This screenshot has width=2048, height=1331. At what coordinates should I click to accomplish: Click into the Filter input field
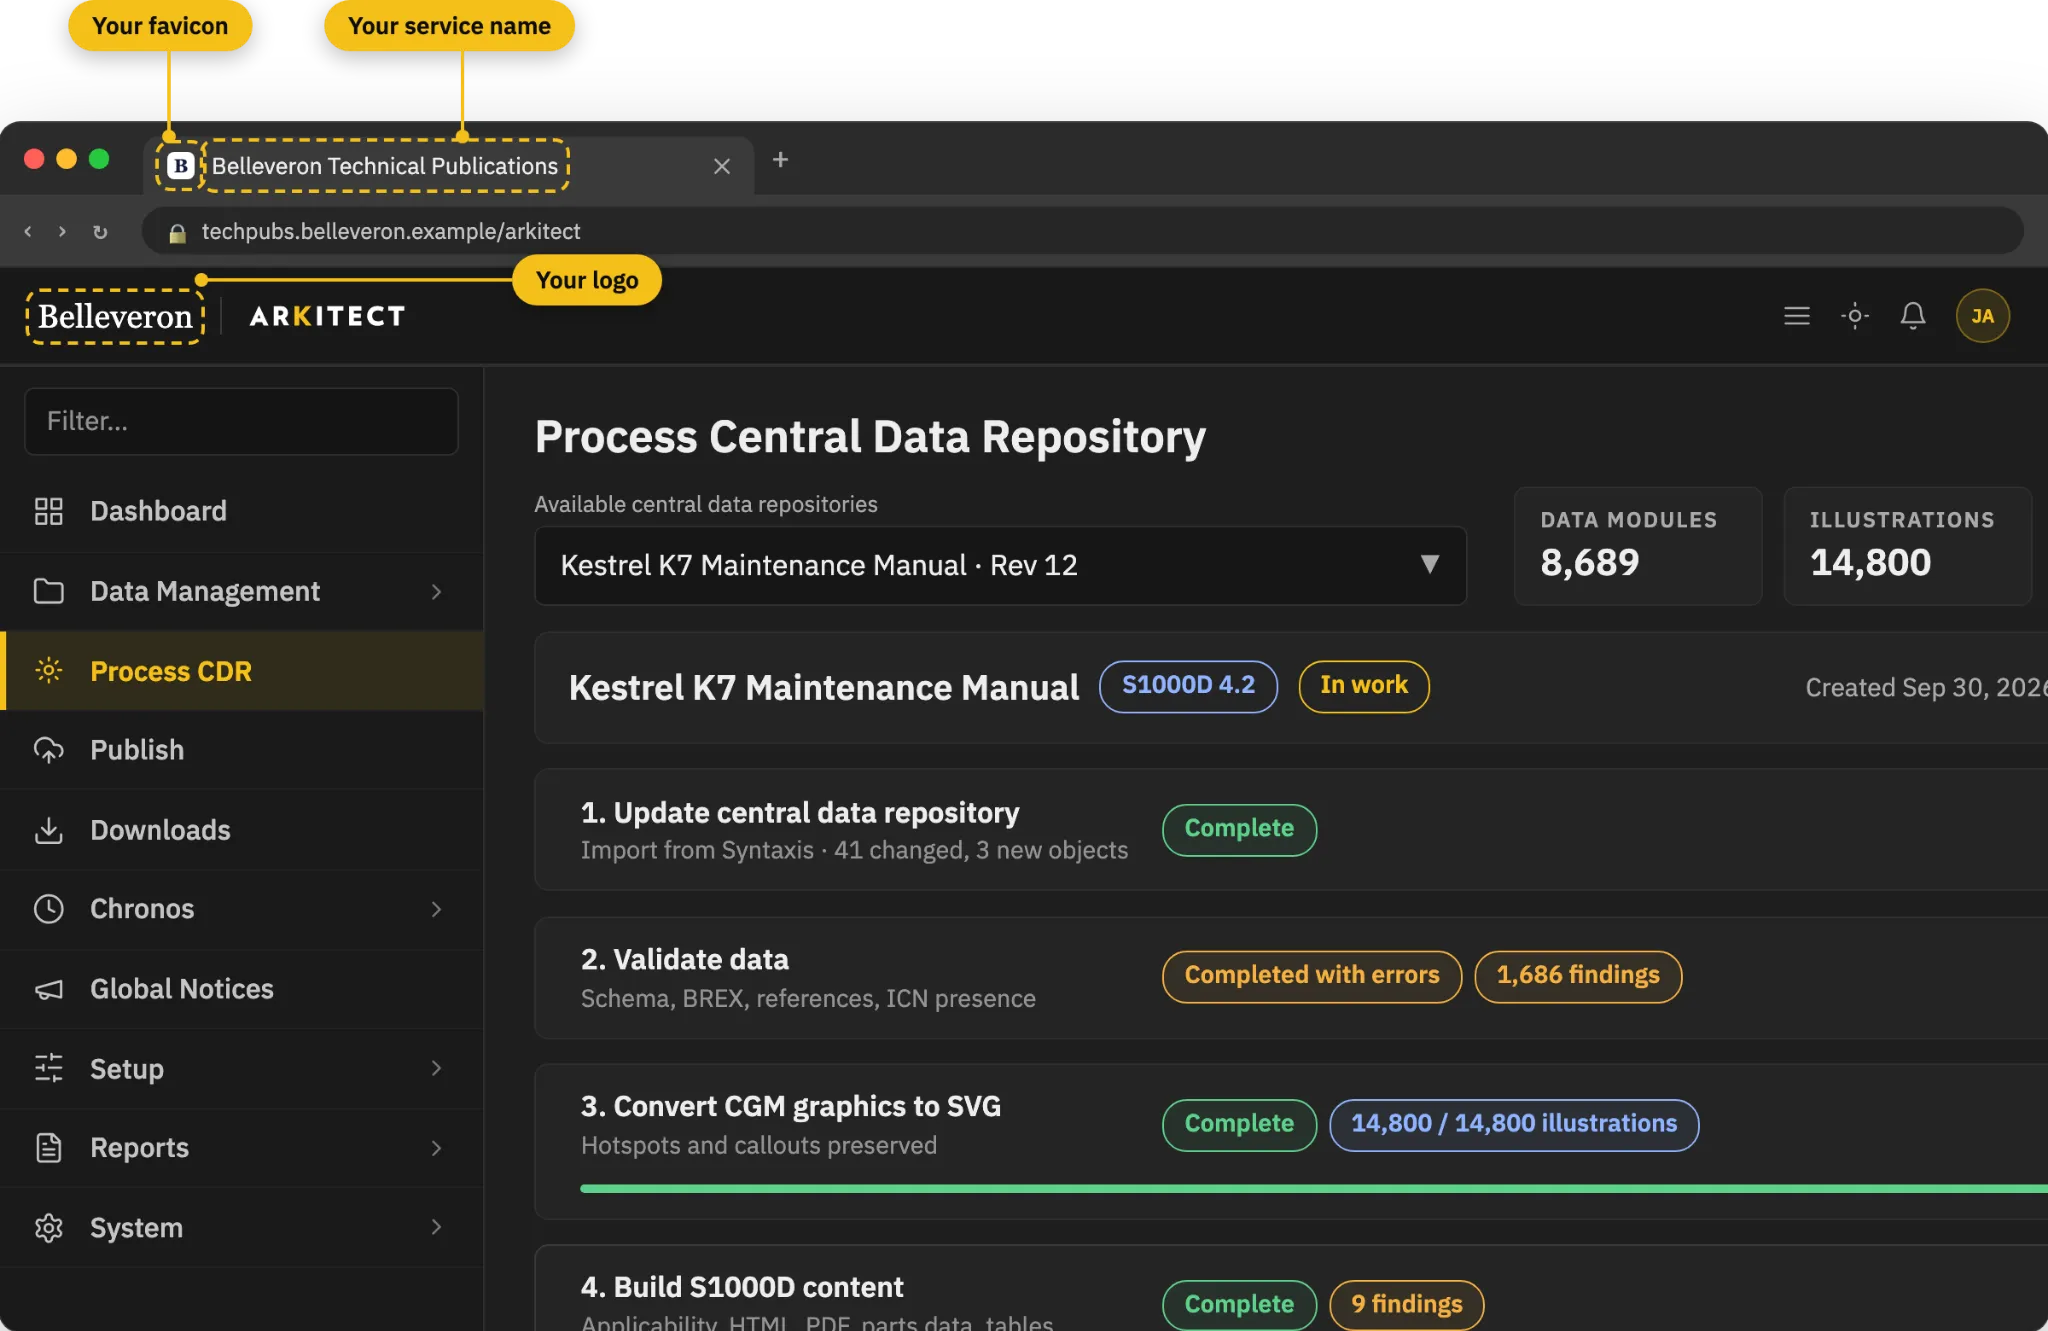point(241,421)
